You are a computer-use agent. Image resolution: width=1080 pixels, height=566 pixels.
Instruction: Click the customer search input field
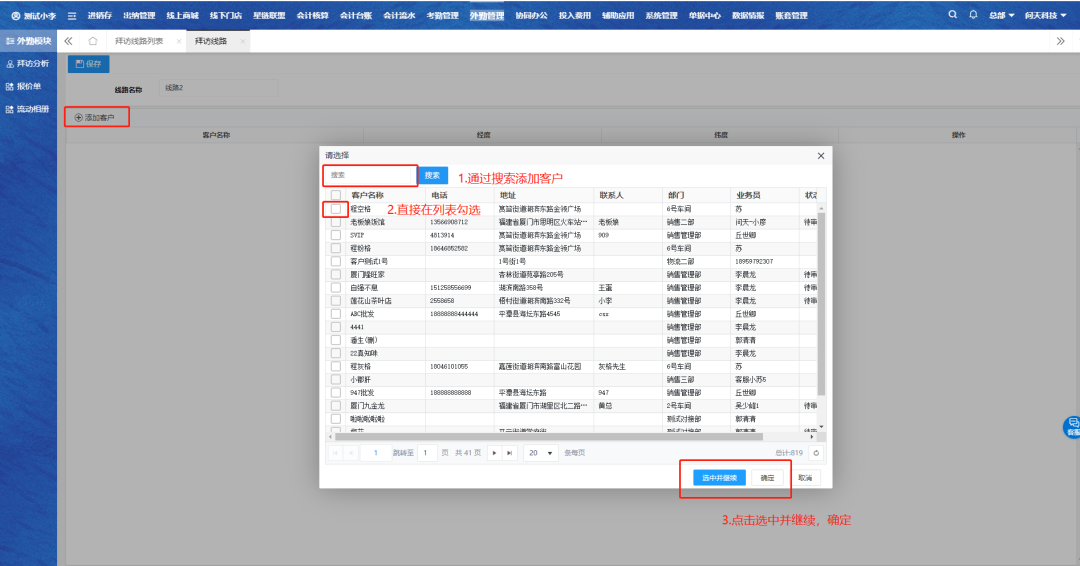coord(370,175)
